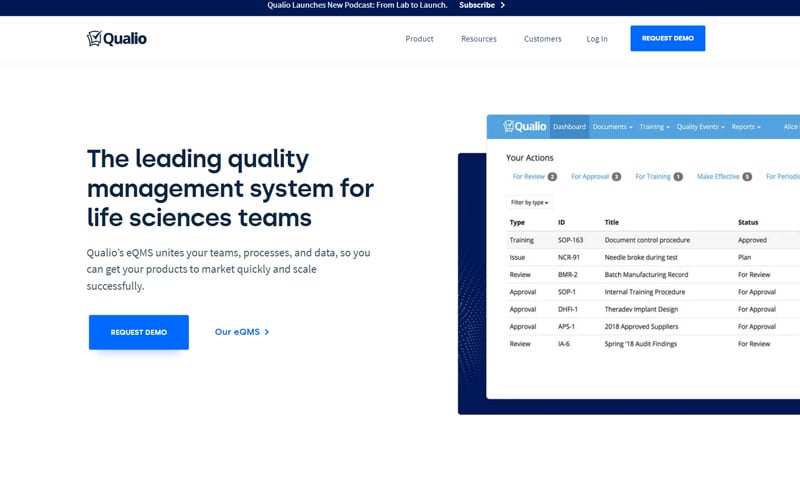
Task: Click the Approved status of SOP-163
Action: pyautogui.click(x=752, y=240)
